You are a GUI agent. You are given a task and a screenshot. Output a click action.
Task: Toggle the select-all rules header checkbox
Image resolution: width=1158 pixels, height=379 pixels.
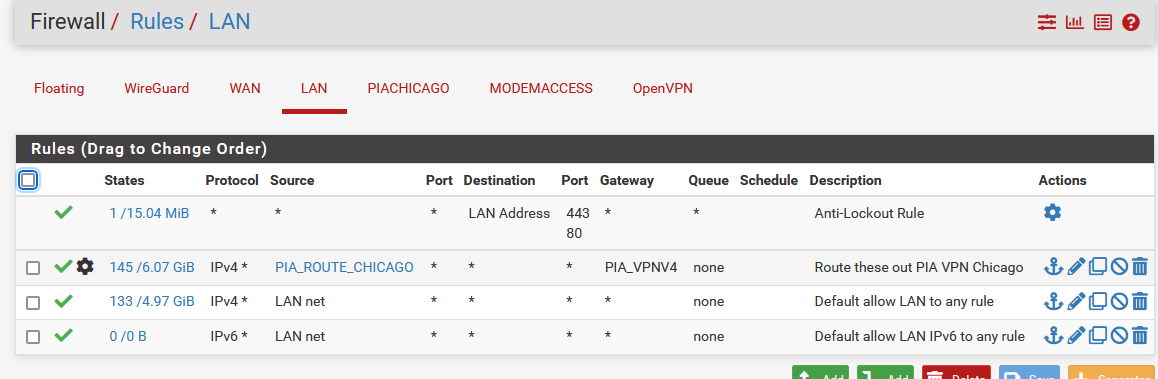tap(27, 180)
